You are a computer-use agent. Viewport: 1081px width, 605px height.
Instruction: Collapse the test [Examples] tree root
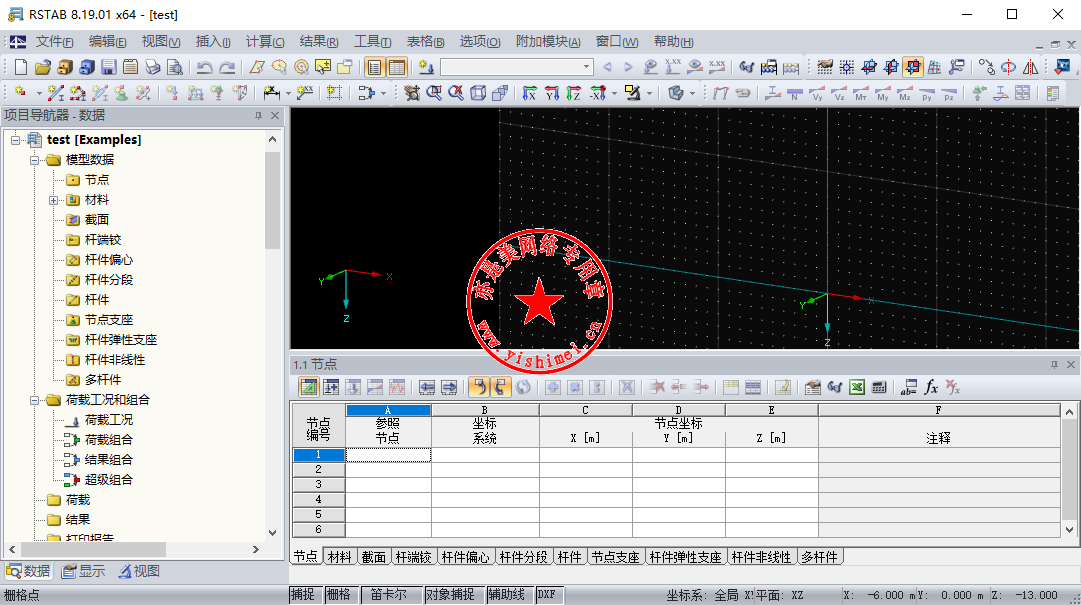tap(15, 140)
